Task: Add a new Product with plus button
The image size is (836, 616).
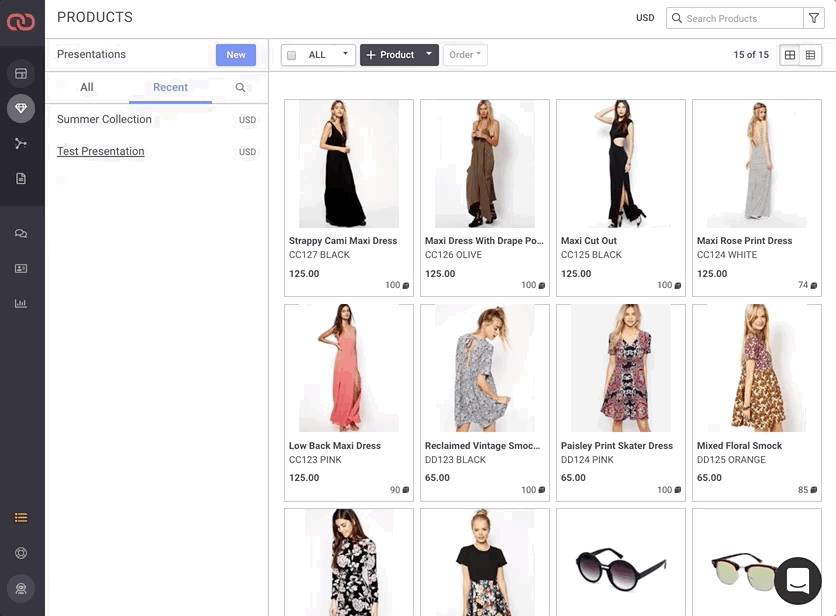Action: pos(391,55)
